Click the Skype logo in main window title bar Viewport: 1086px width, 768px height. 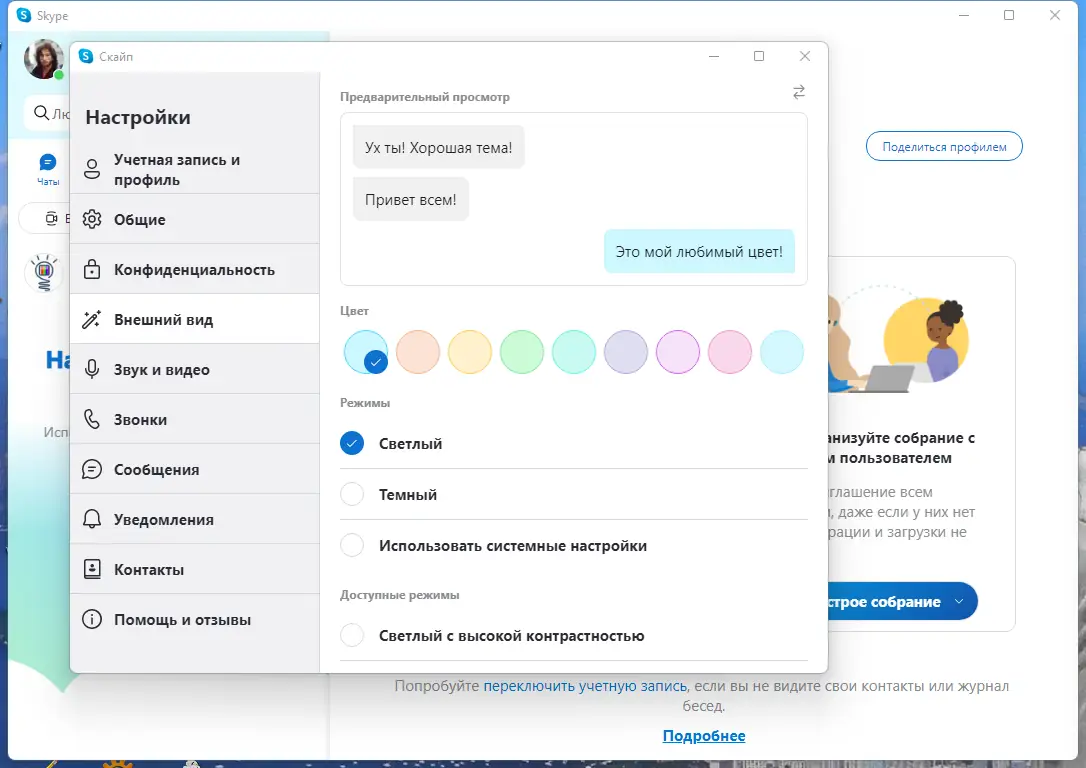click(24, 15)
